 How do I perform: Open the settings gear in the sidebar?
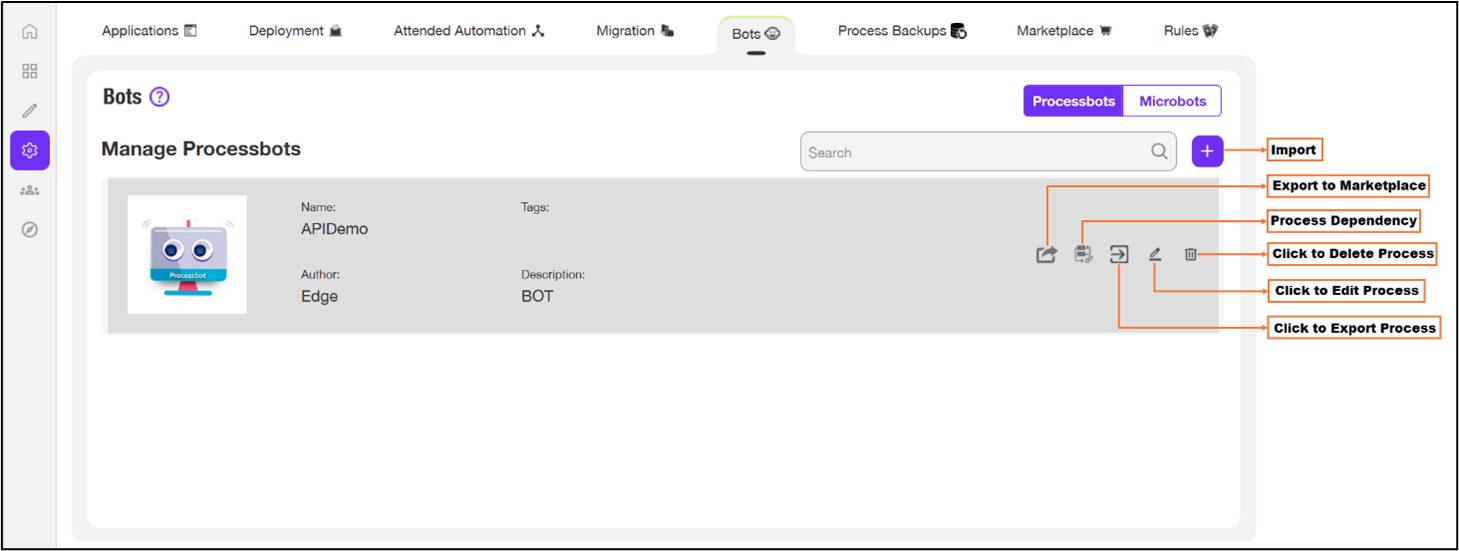30,150
